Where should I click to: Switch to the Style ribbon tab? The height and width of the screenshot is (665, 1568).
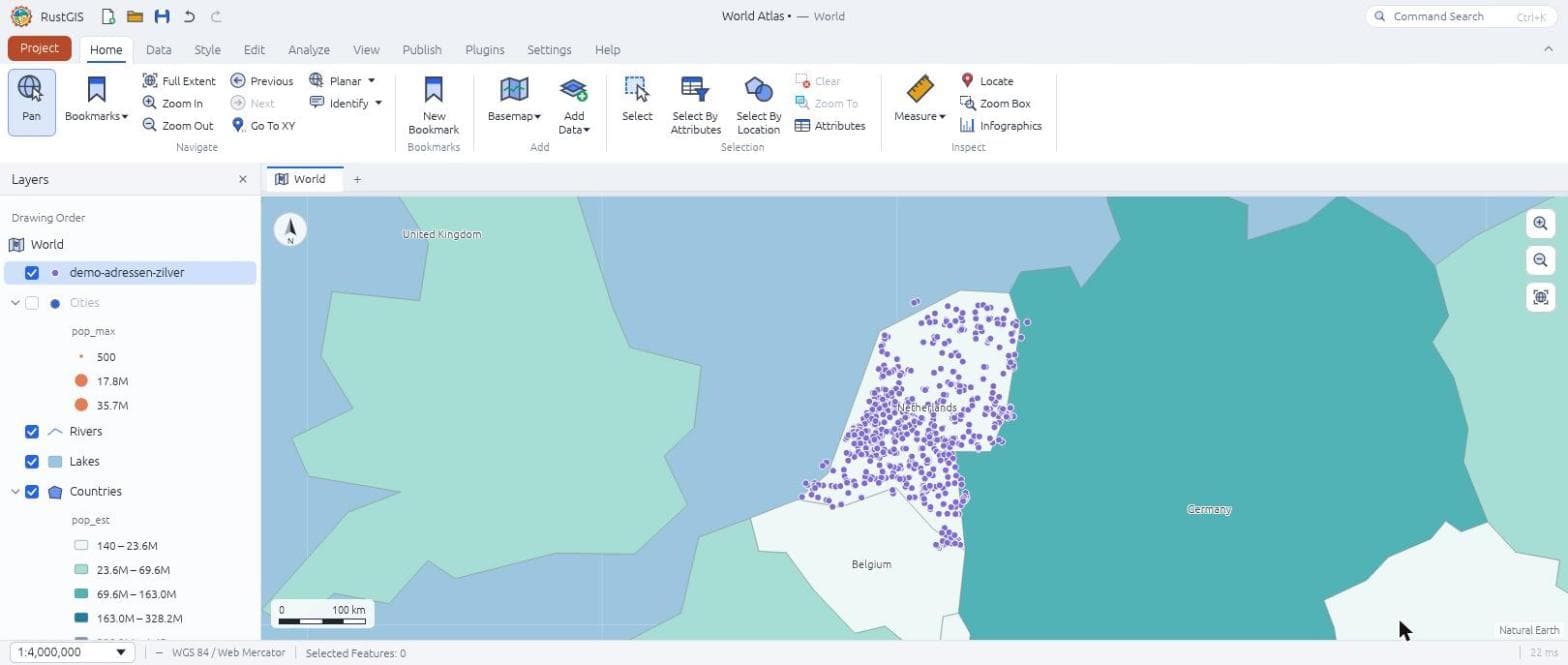[208, 50]
